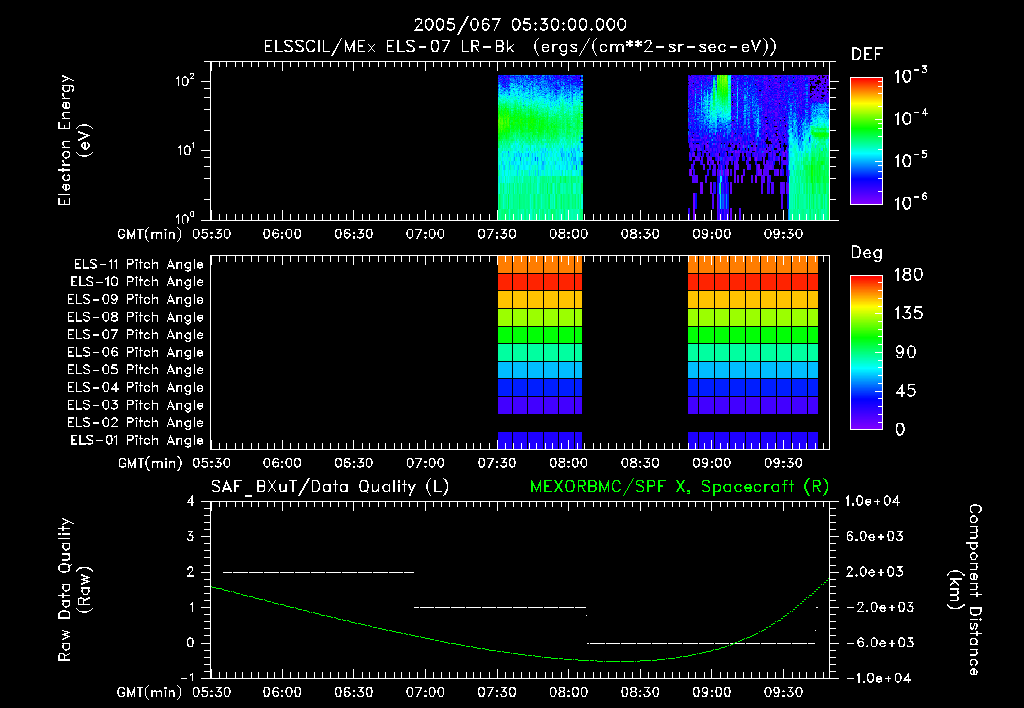Image resolution: width=1024 pixels, height=708 pixels.
Task: Click the plot timestamp 2005/067 05:30:00.000
Action: 520,25
